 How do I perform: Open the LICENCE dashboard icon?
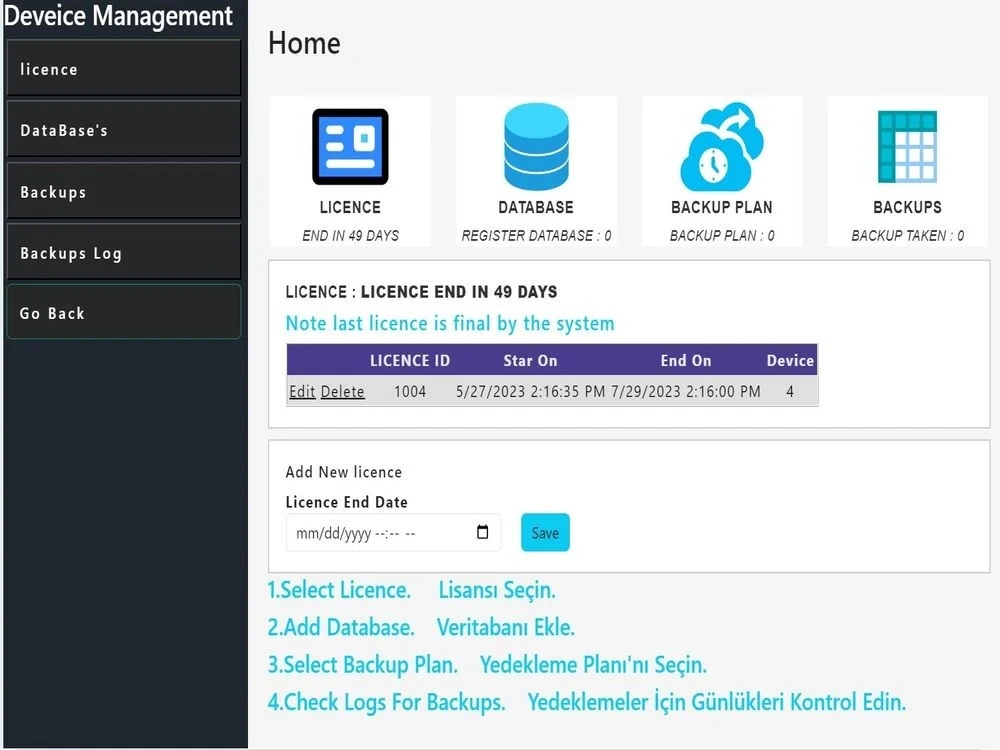point(350,146)
